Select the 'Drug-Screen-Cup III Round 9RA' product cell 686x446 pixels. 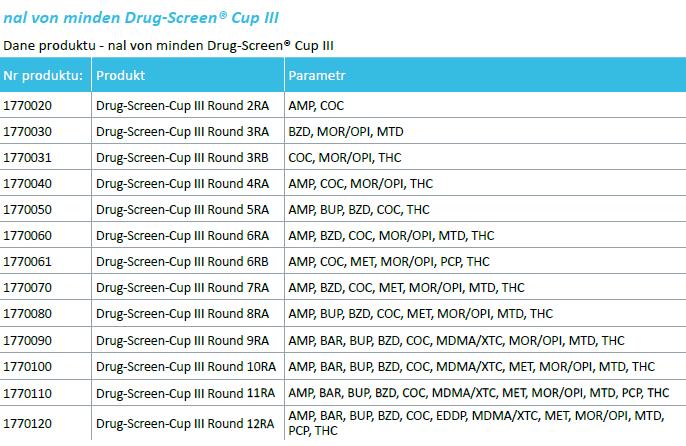(x=182, y=340)
